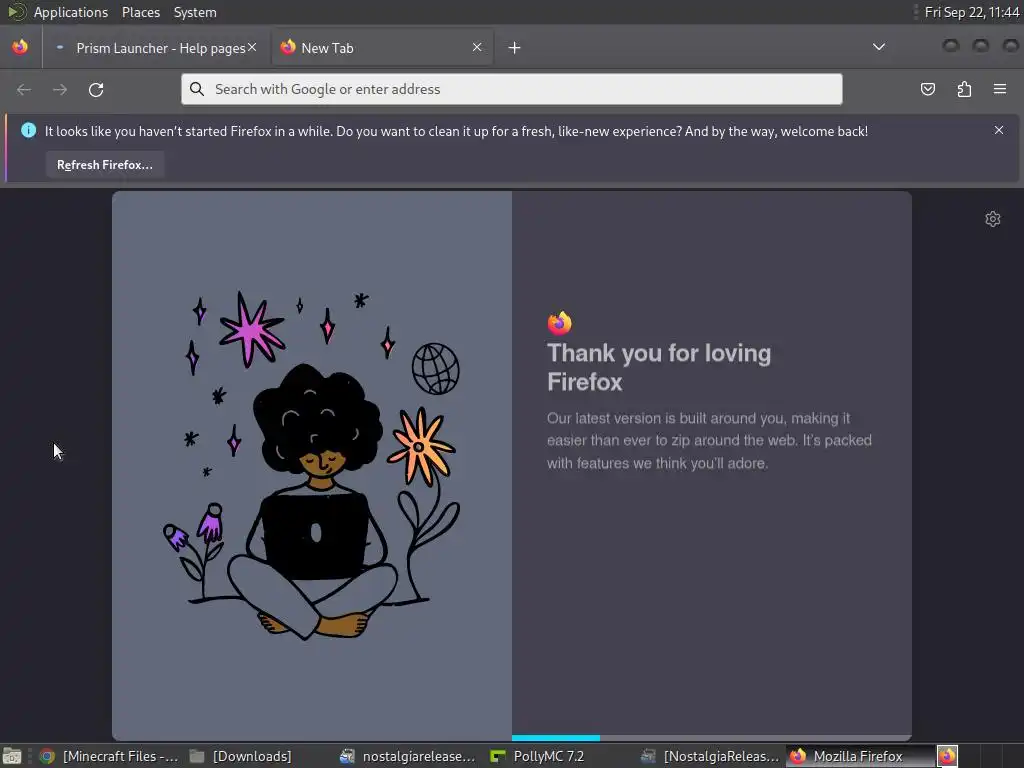Open Save to Pocket icon
Screen dimensions: 1024x768
(x=928, y=89)
